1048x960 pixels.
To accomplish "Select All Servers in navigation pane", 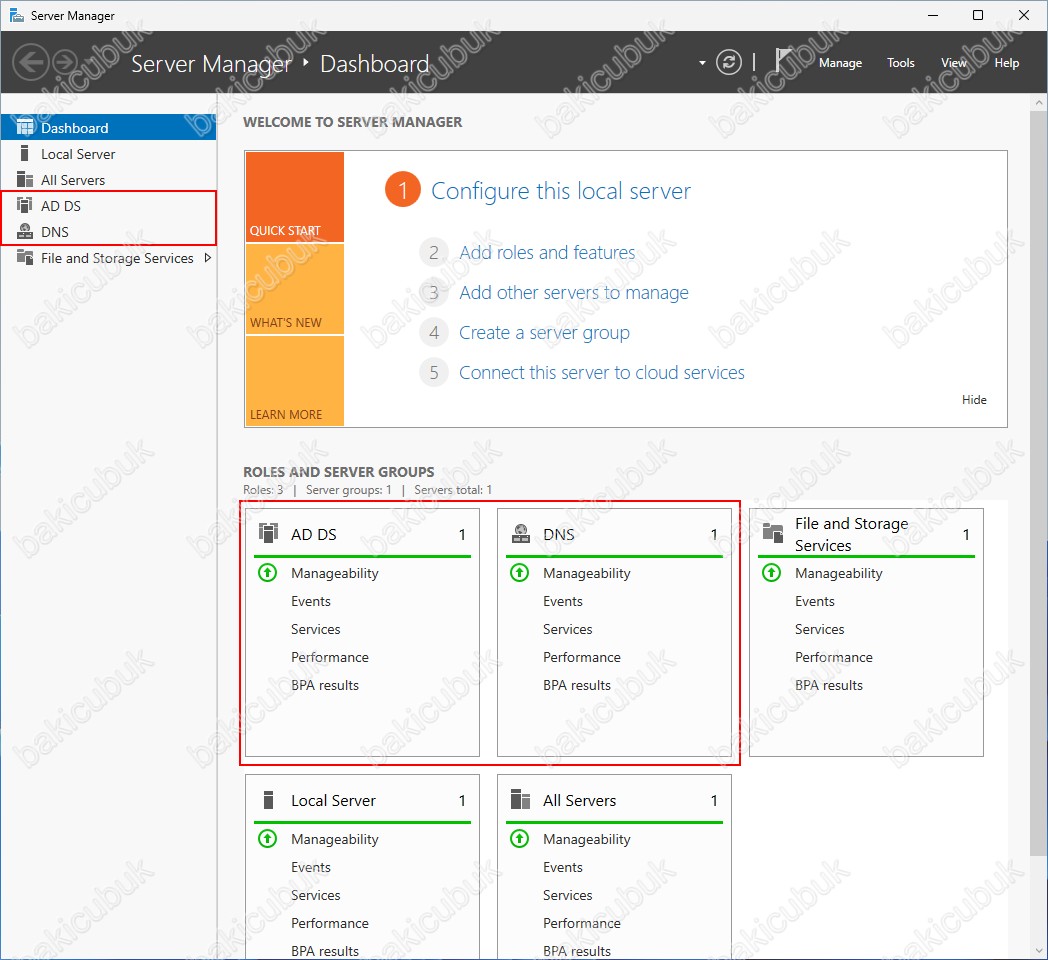I will [x=108, y=180].
